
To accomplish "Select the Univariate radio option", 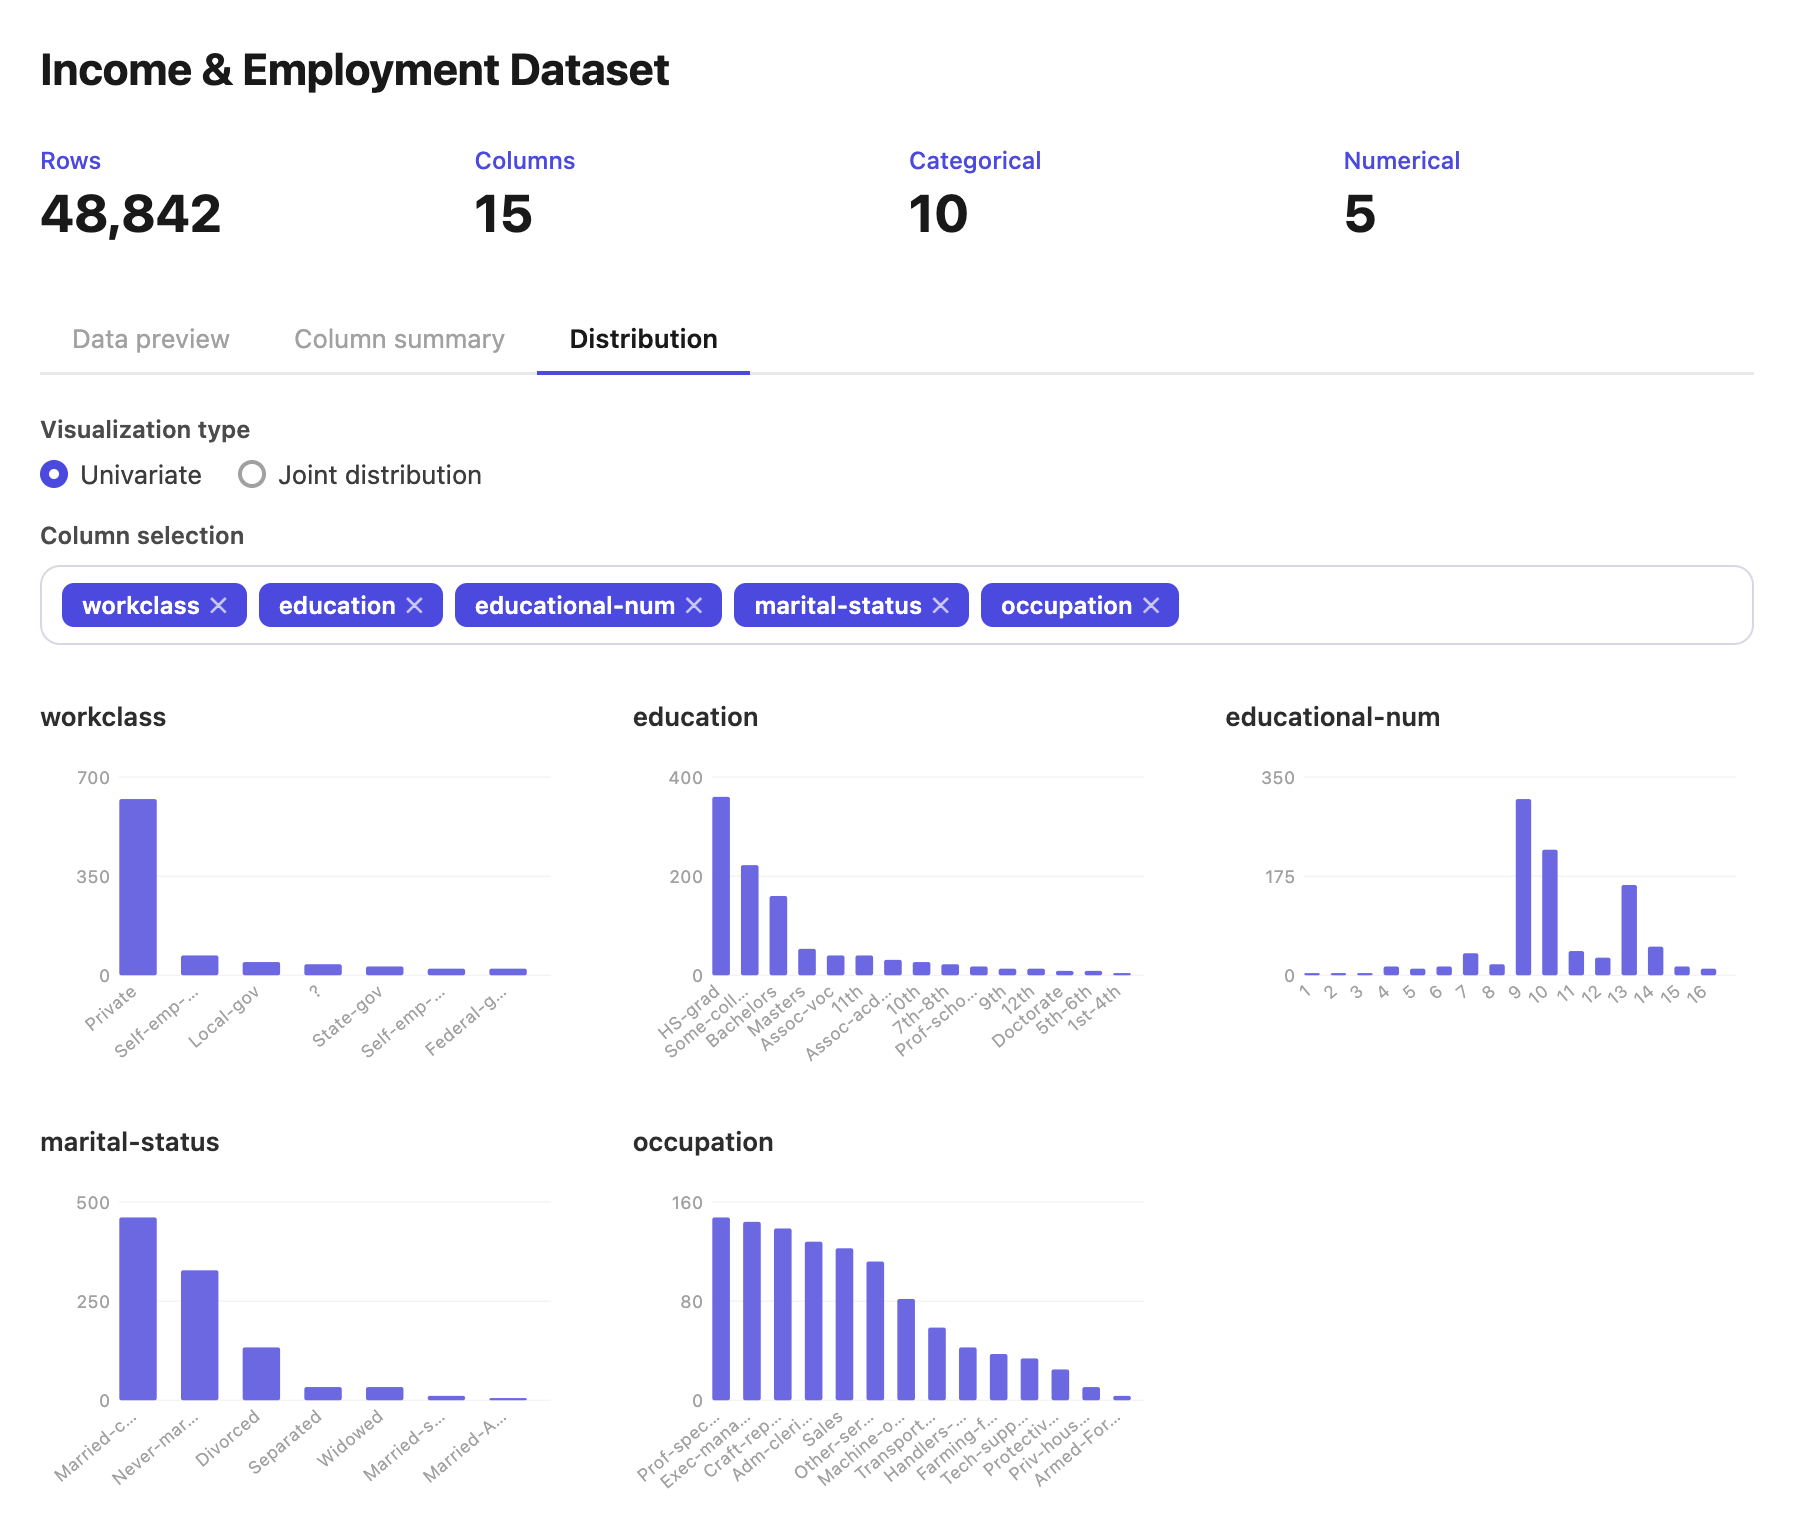I will [55, 474].
